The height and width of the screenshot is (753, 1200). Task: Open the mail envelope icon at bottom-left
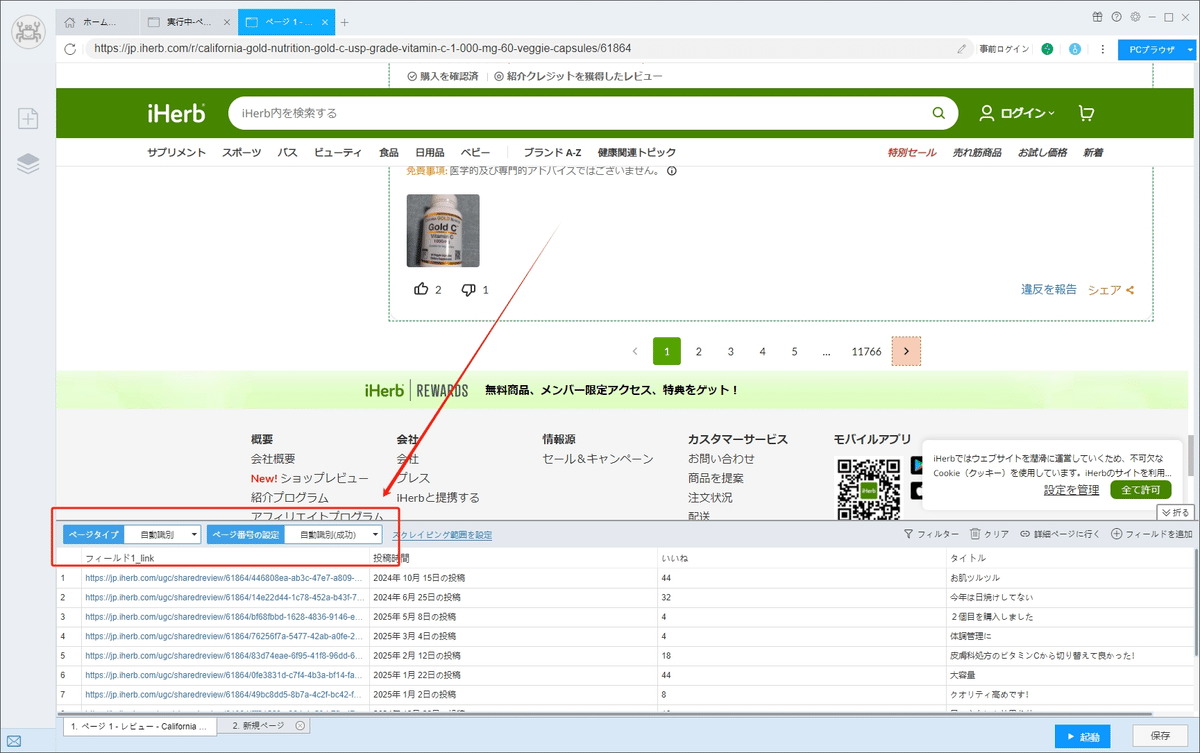click(14, 741)
